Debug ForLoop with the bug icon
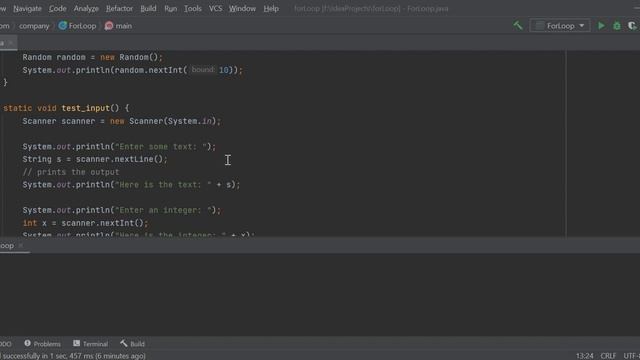The image size is (640, 360). pos(617,26)
